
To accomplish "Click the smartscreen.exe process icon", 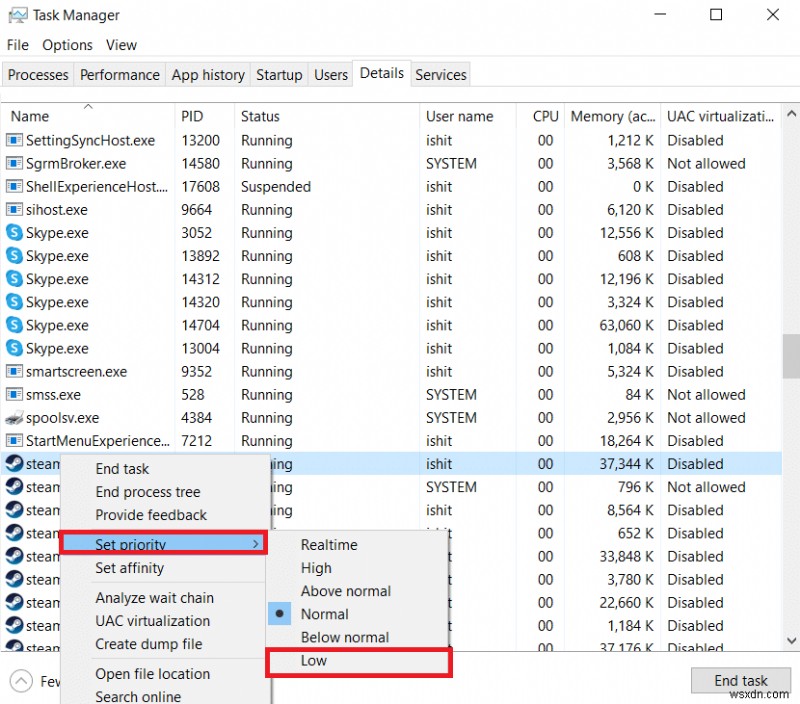I will (12, 371).
